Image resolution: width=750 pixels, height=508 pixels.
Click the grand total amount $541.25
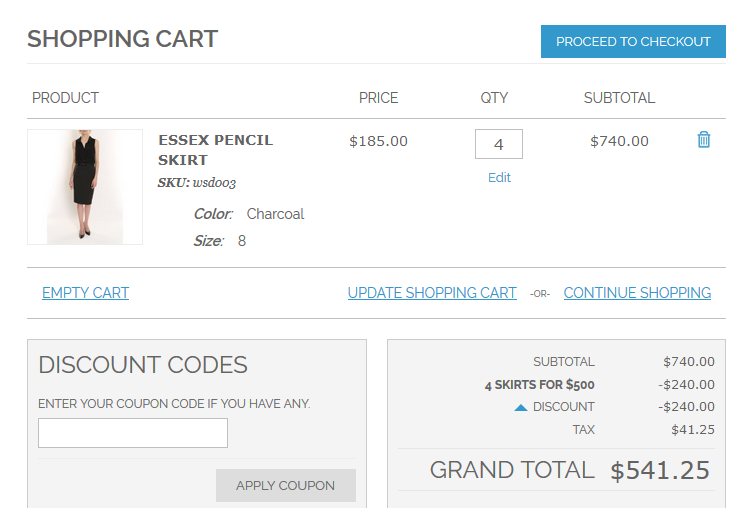tap(660, 471)
